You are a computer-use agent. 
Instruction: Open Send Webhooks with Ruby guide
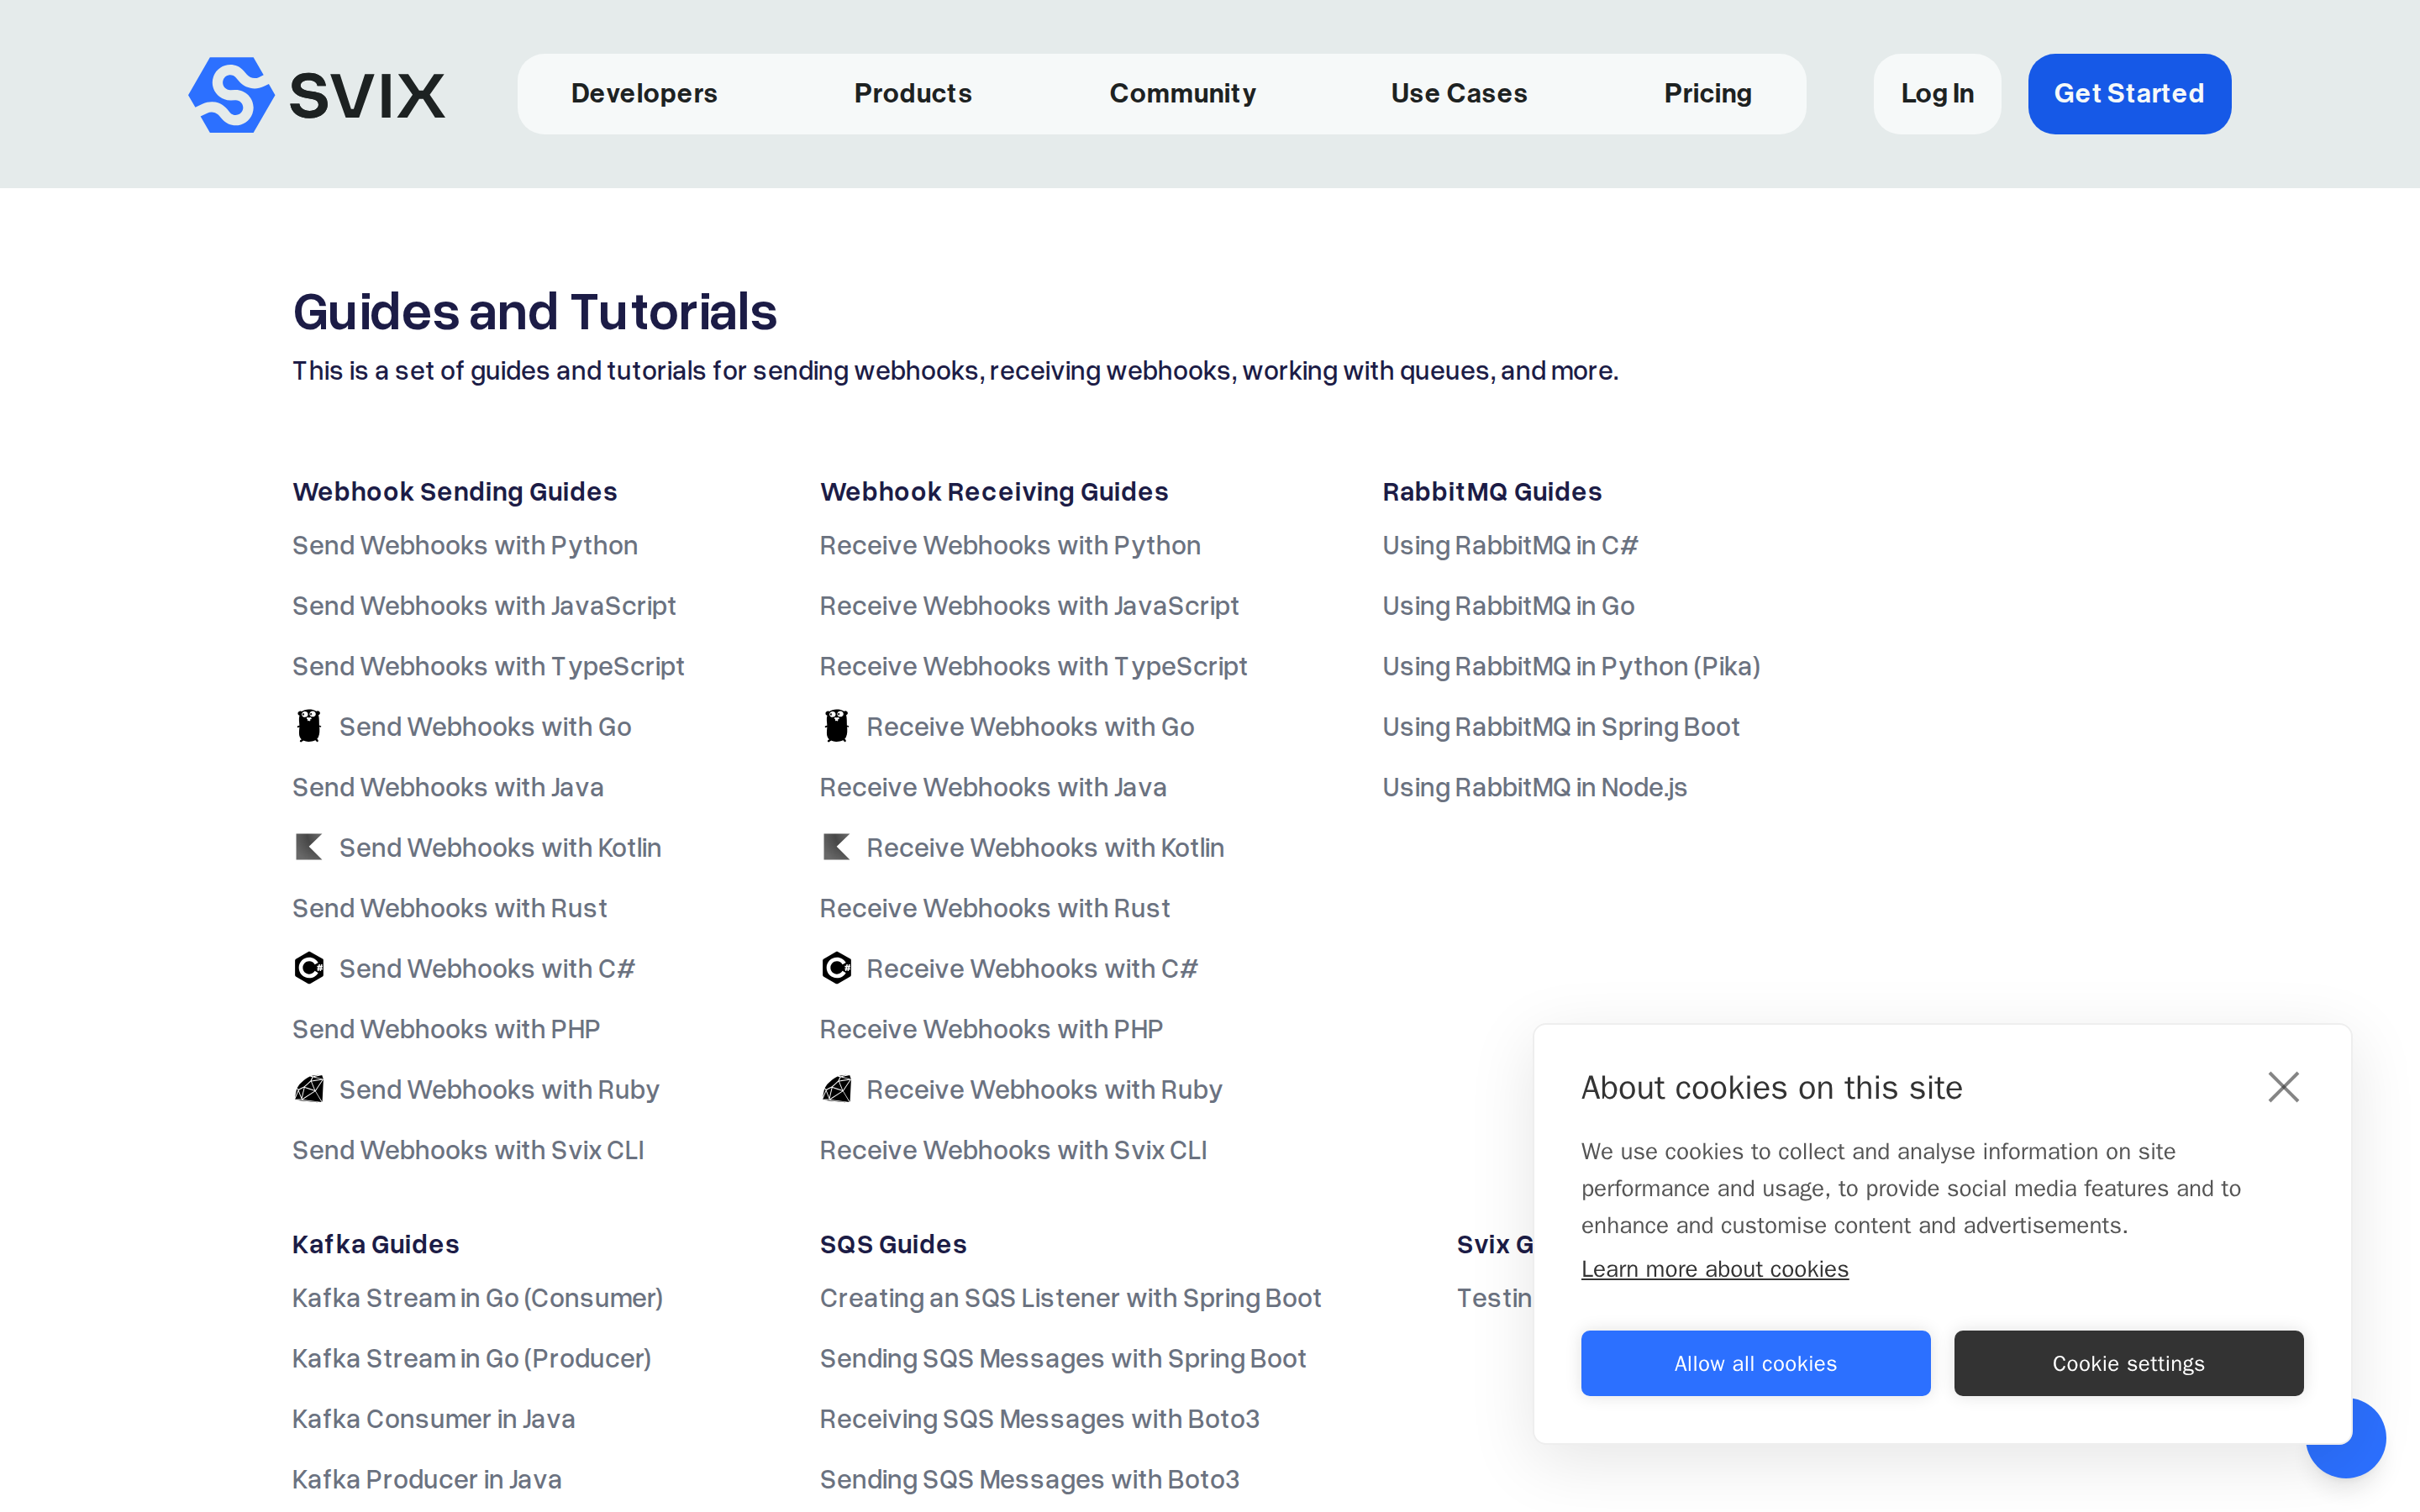499,1090
